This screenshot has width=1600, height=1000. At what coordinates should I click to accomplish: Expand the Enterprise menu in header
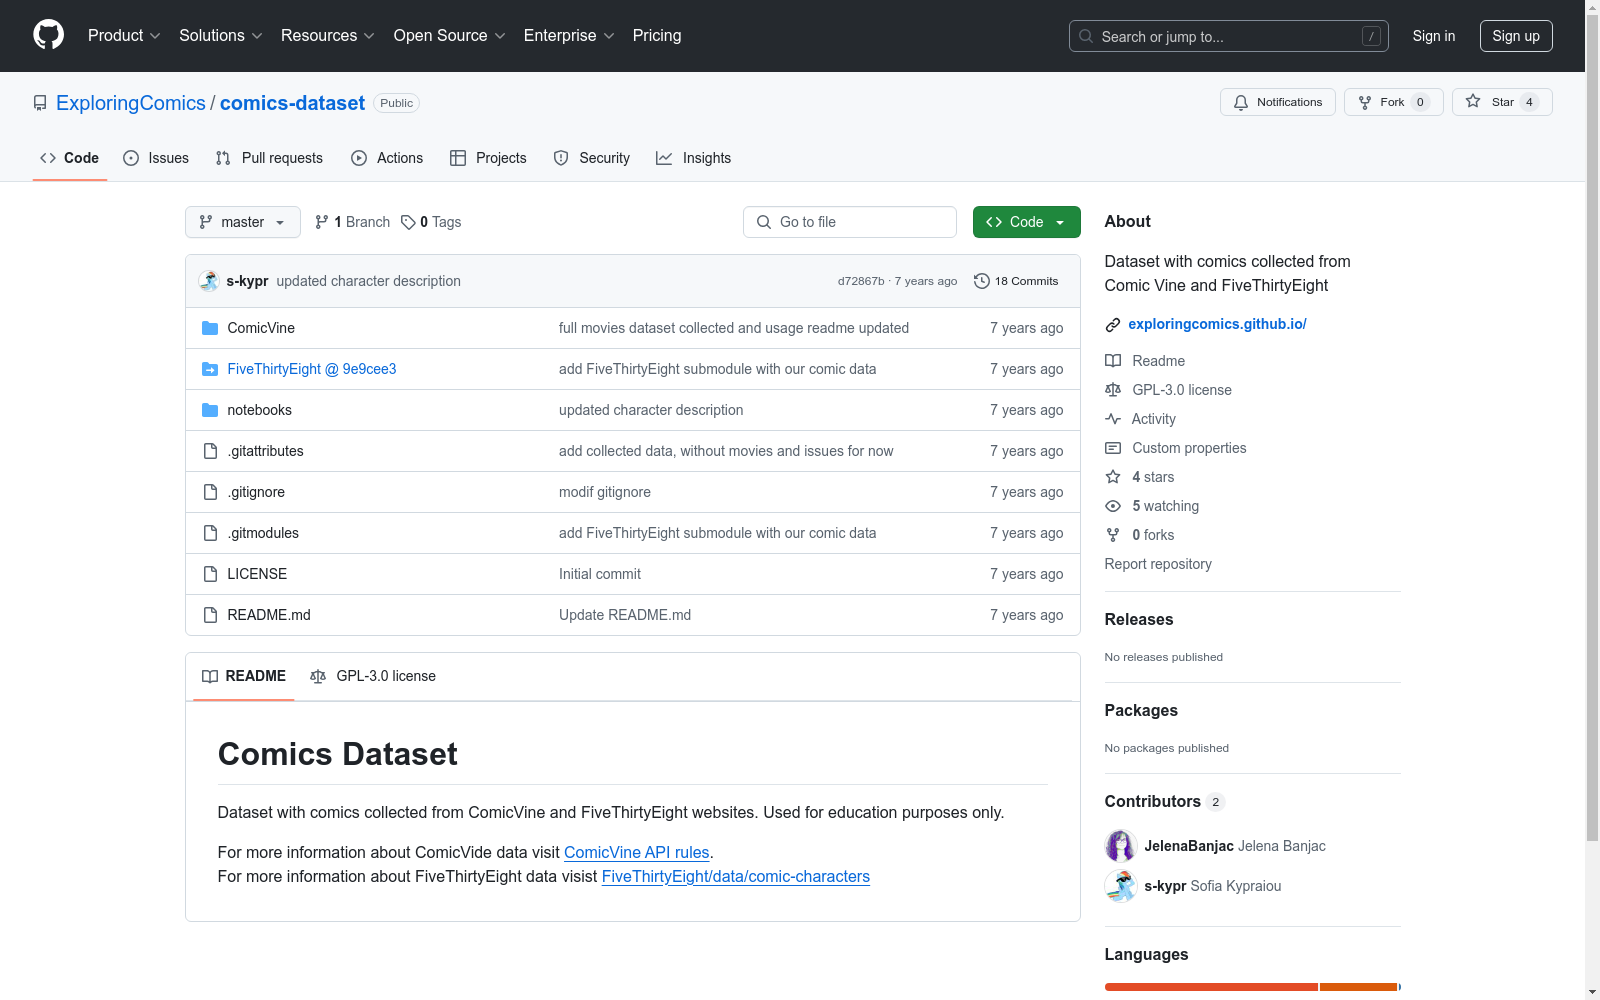point(569,35)
